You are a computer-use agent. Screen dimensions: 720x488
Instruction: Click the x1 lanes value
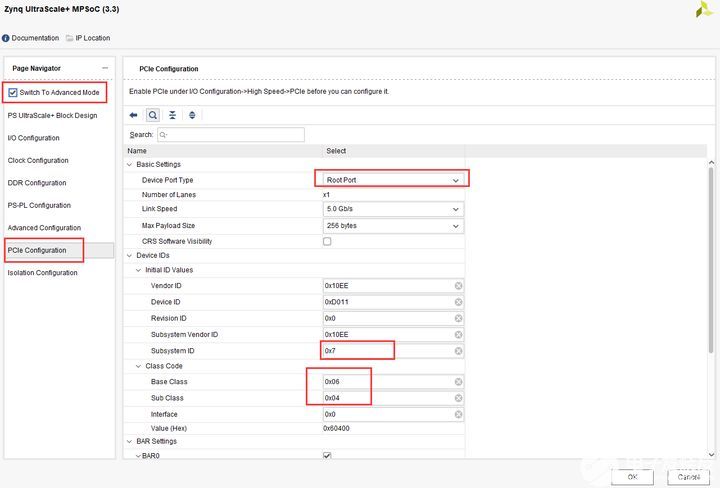(326, 195)
